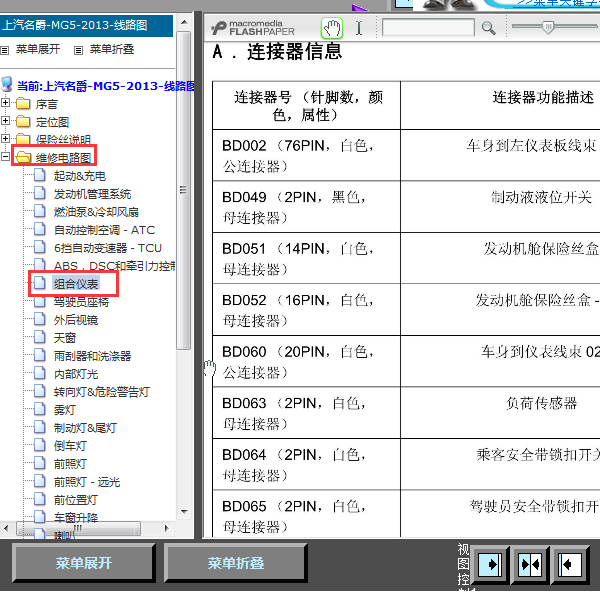Viewport: 600px width, 592px height.
Task: Select the 维修电路图 folder
Action: coord(63,158)
